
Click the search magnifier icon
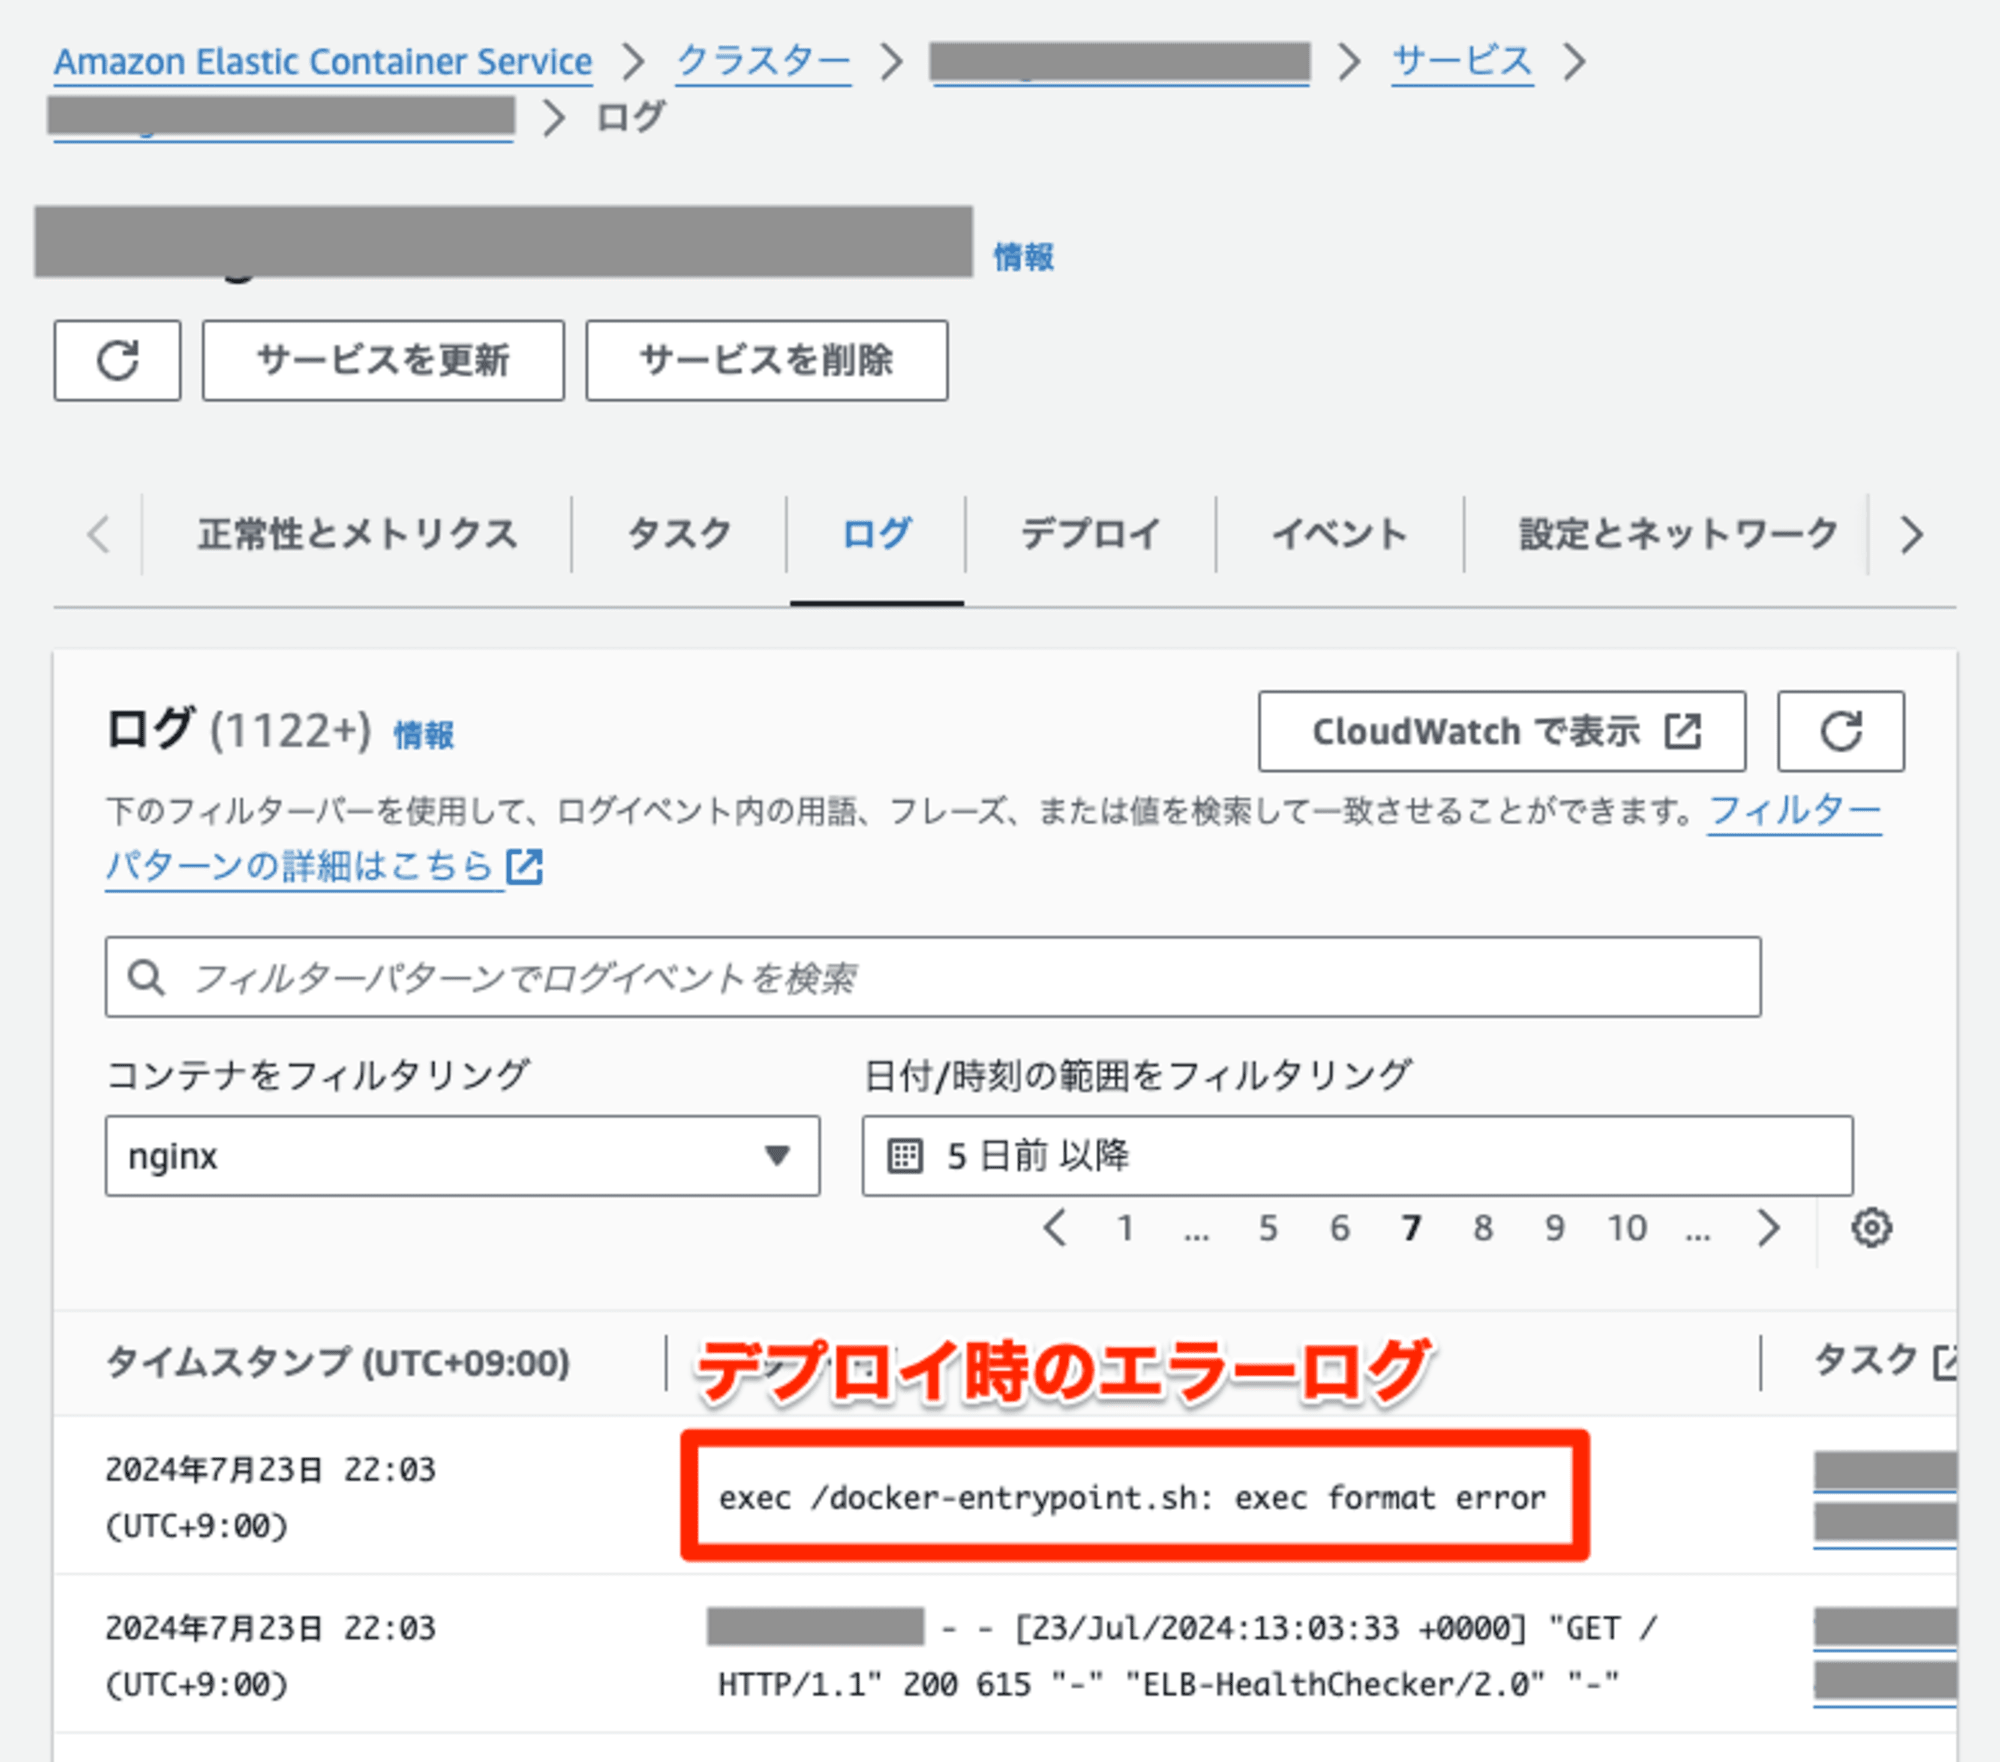[147, 977]
